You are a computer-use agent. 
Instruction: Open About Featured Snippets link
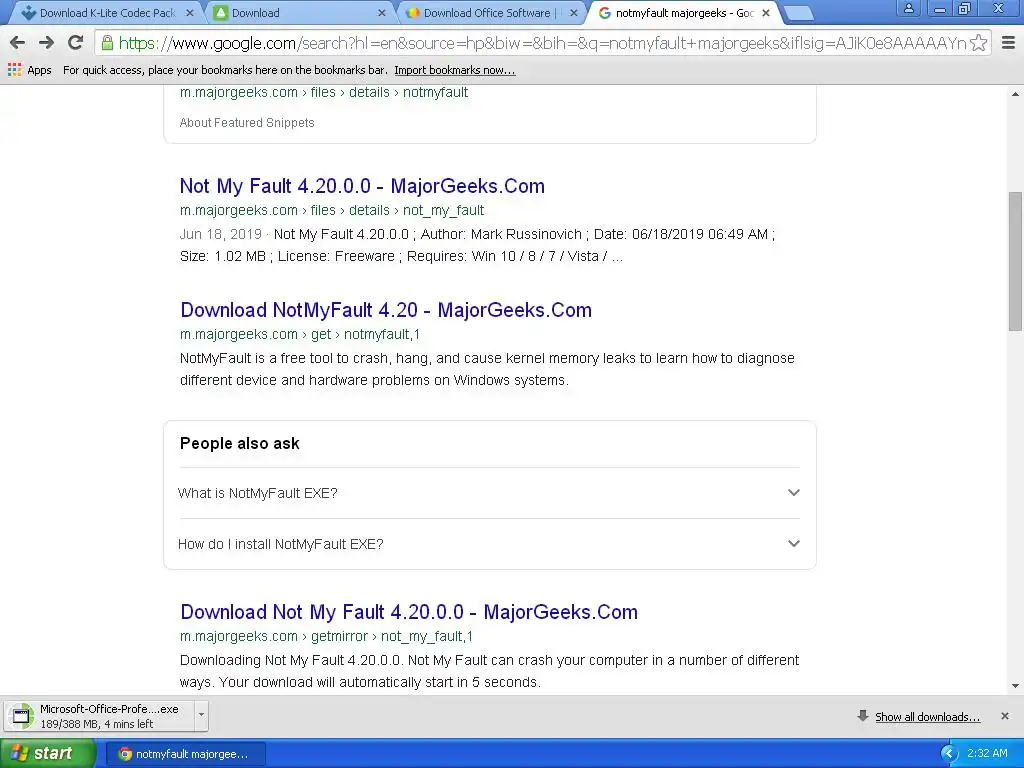pos(247,123)
